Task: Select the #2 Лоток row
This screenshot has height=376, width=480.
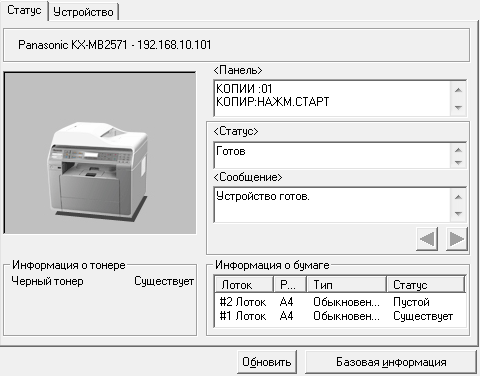Action: [340, 302]
